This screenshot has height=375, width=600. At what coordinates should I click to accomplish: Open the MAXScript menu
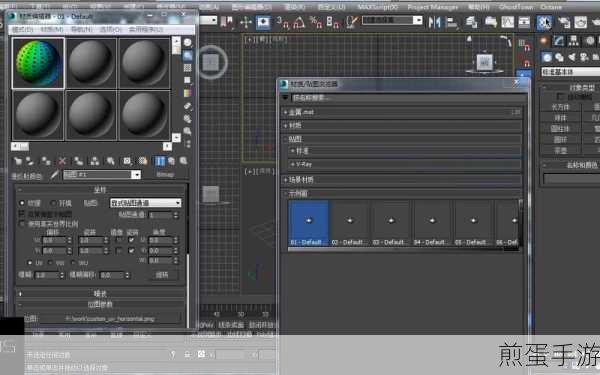377,7
